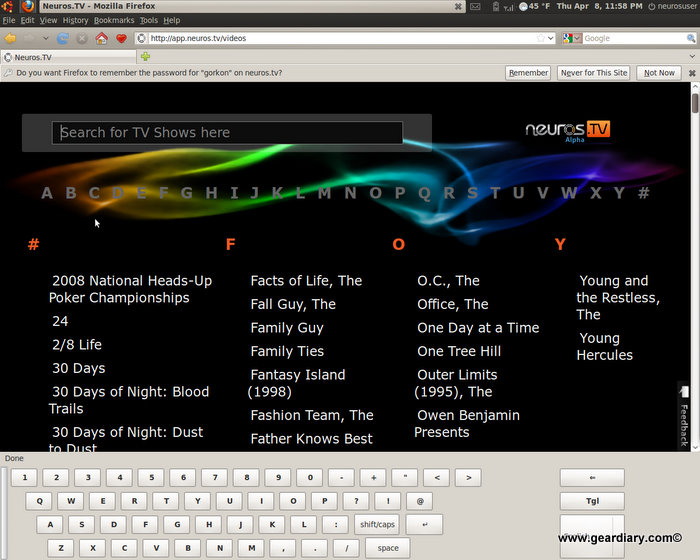Tap the @ key on virtual keyboard
Image resolution: width=700 pixels, height=560 pixels.
420,501
